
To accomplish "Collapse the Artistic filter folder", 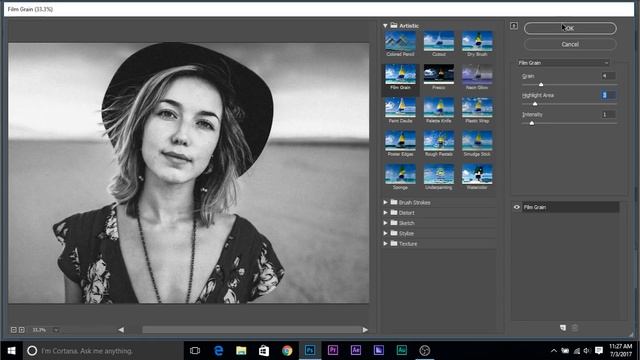I will click(385, 26).
